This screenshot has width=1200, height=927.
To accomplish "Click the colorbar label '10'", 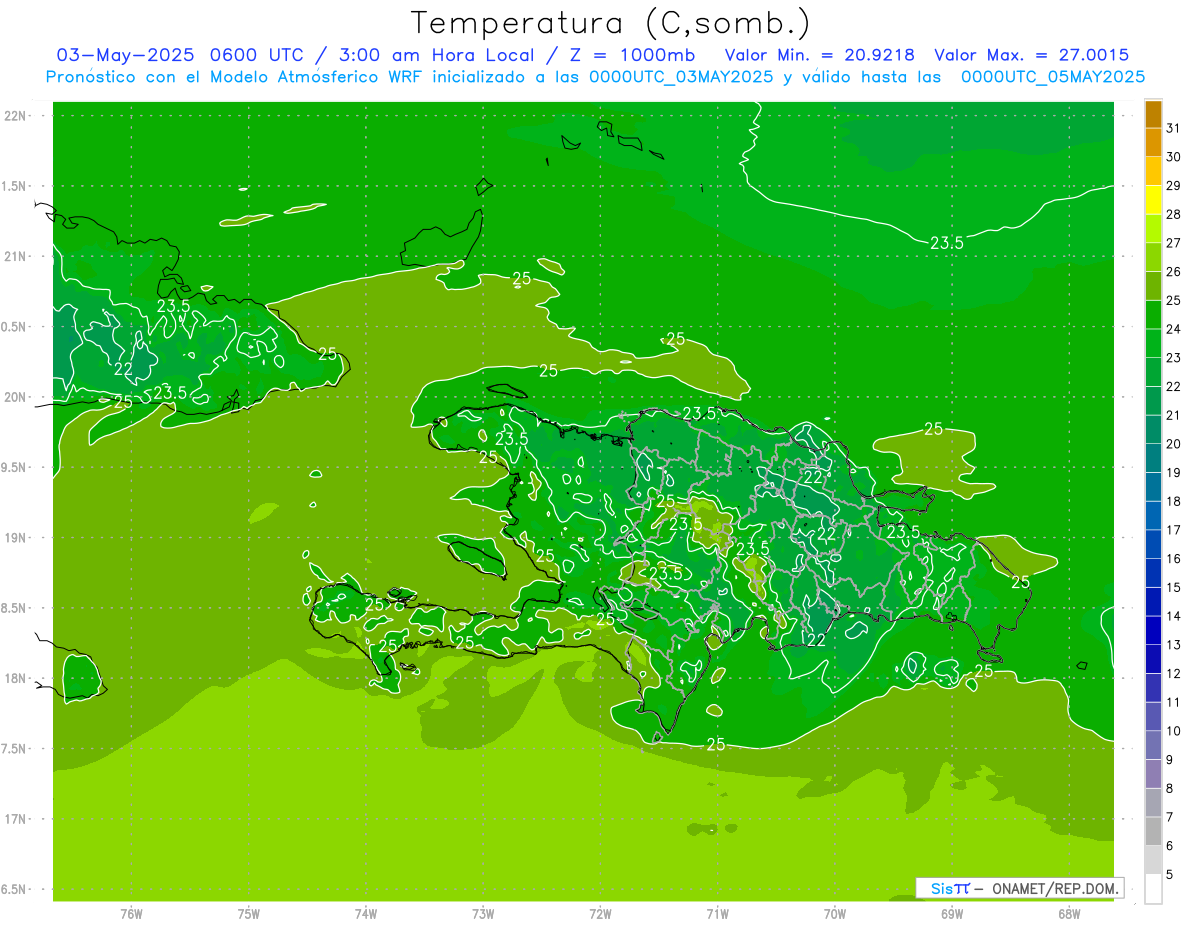I will 1174,731.
